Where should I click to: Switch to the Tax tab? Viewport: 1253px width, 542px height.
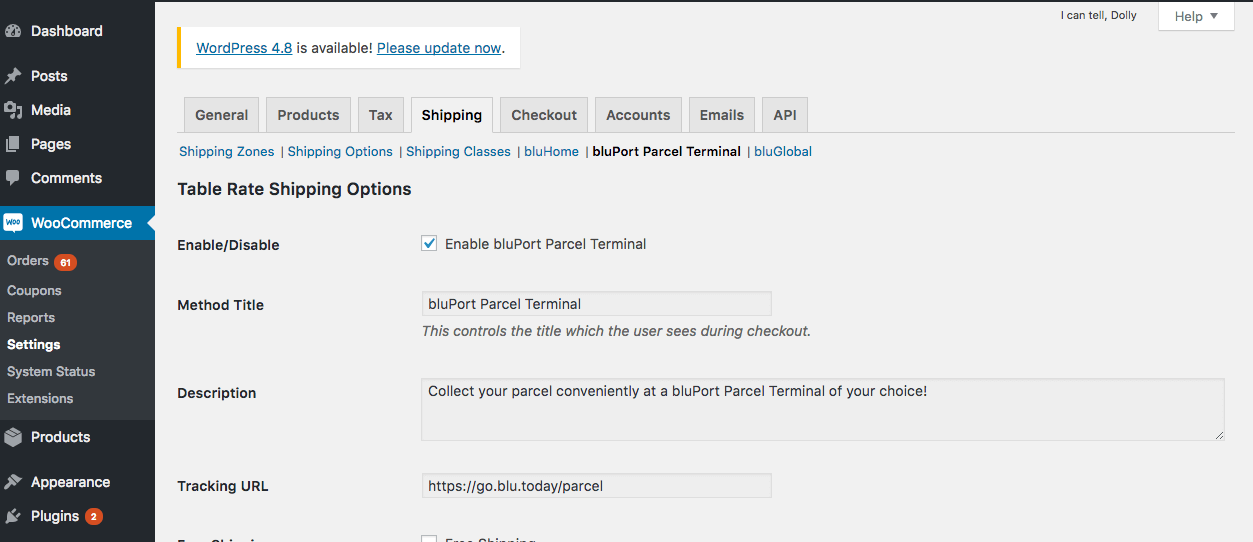381,115
